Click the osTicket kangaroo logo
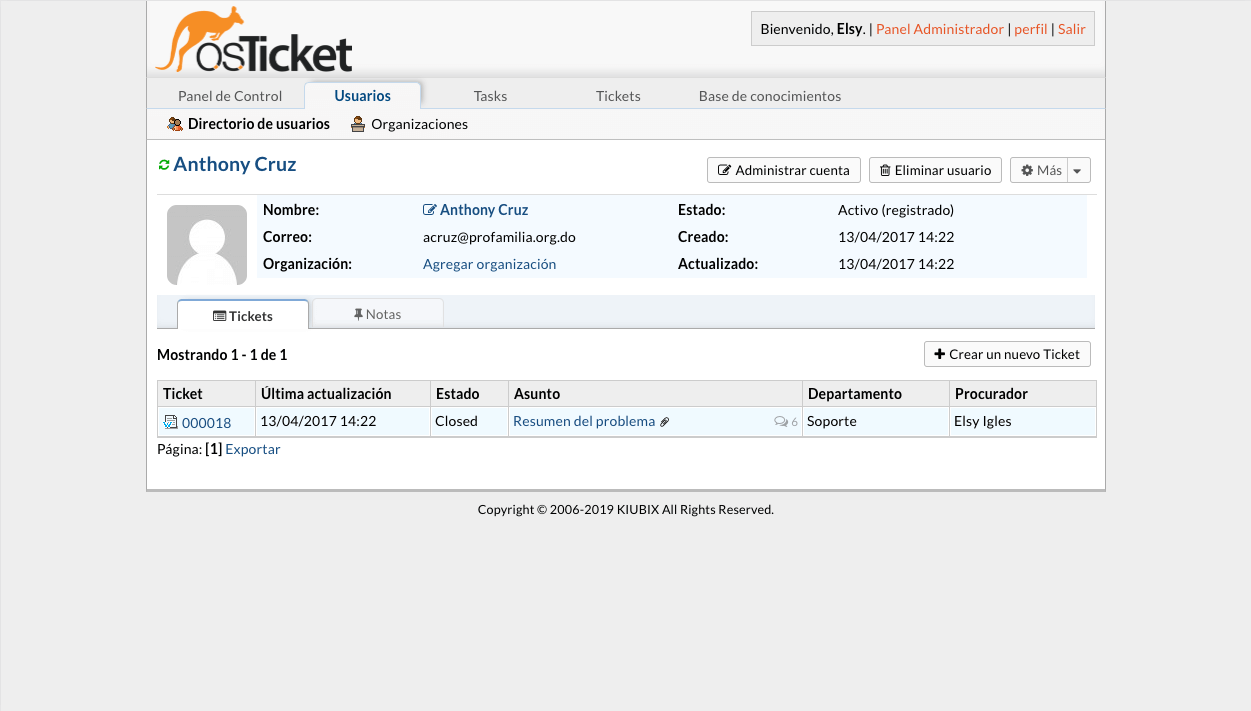The width and height of the screenshot is (1251, 711). 254,41
